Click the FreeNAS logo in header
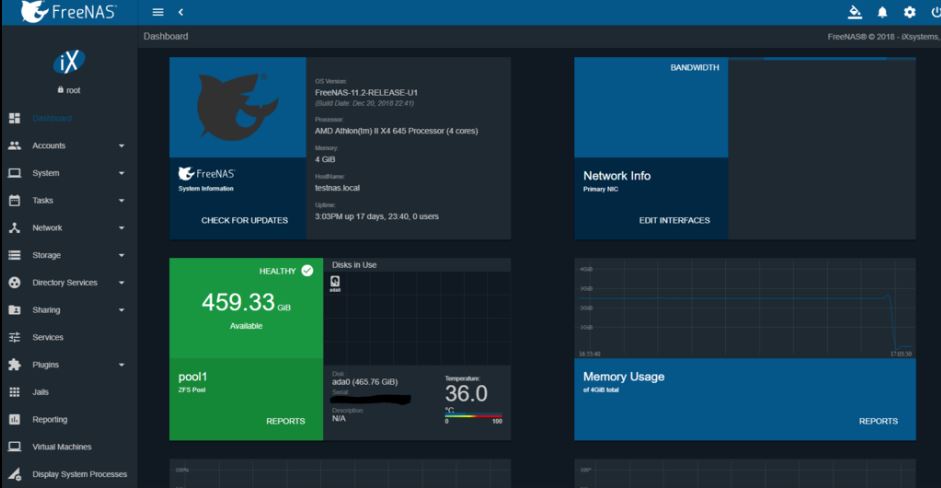 68,11
